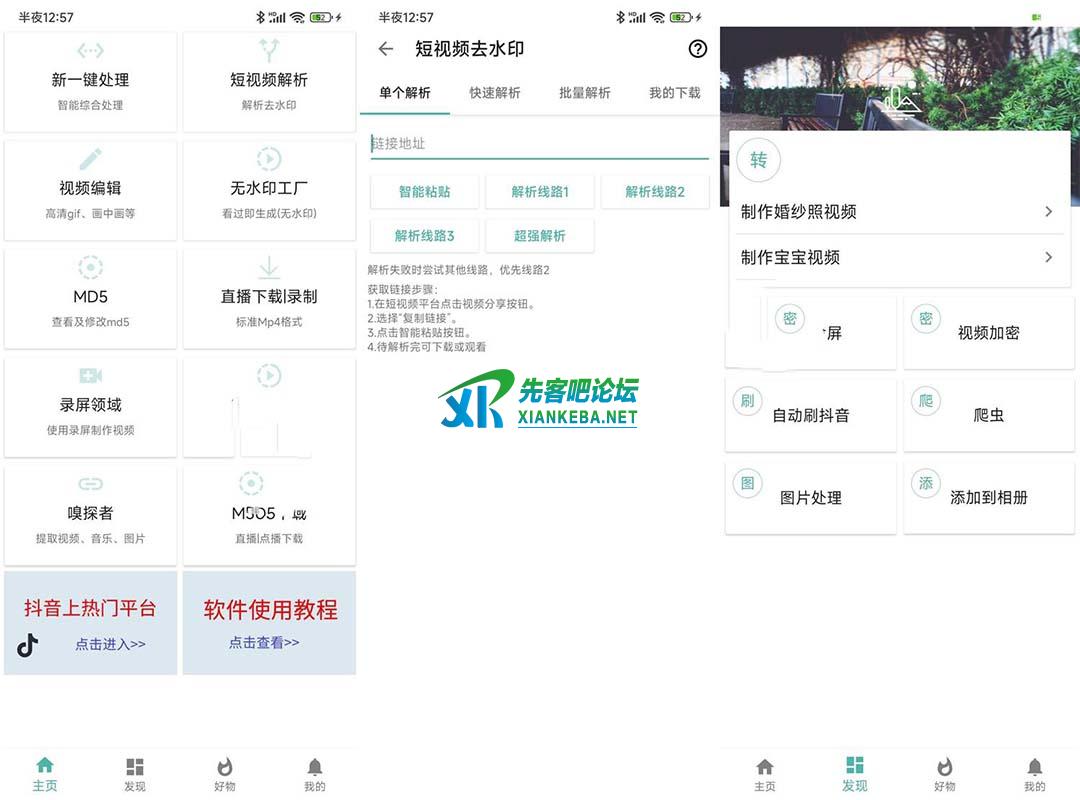Tap 我的 bell icon in the right bottom bar

(1034, 767)
